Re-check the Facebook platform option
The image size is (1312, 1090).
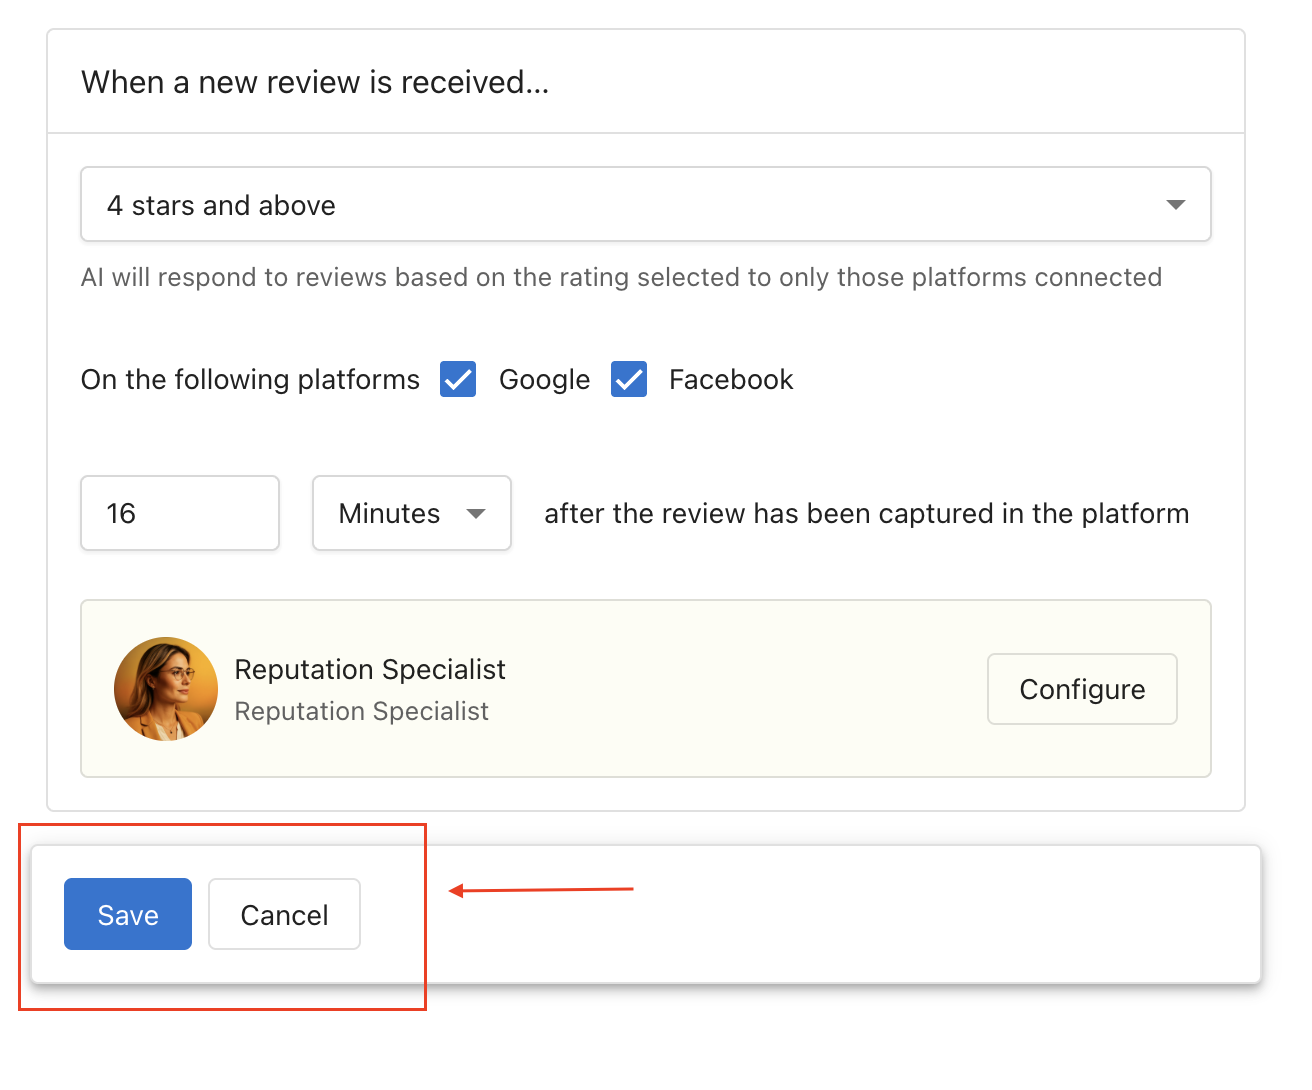coord(629,379)
